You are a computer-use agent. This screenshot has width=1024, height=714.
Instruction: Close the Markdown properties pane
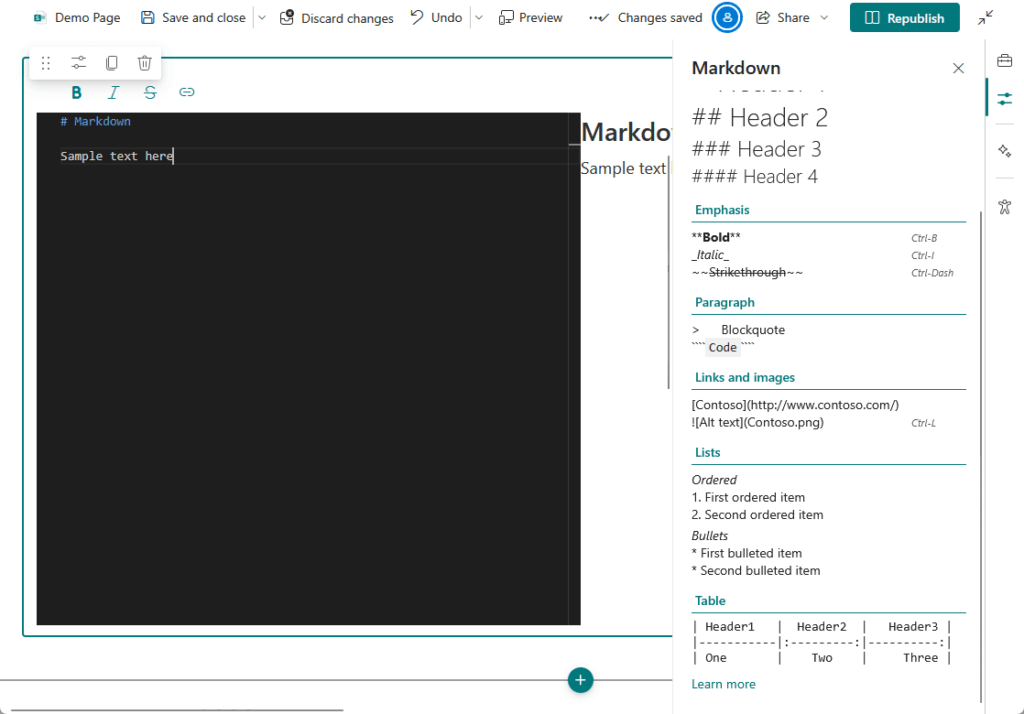tap(958, 68)
